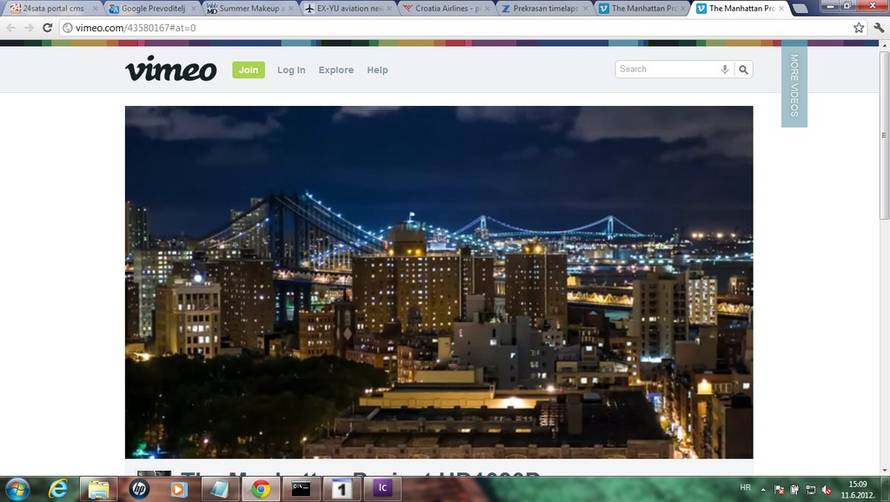Click the scrollbar down arrow
The width and height of the screenshot is (890, 502).
tap(884, 471)
